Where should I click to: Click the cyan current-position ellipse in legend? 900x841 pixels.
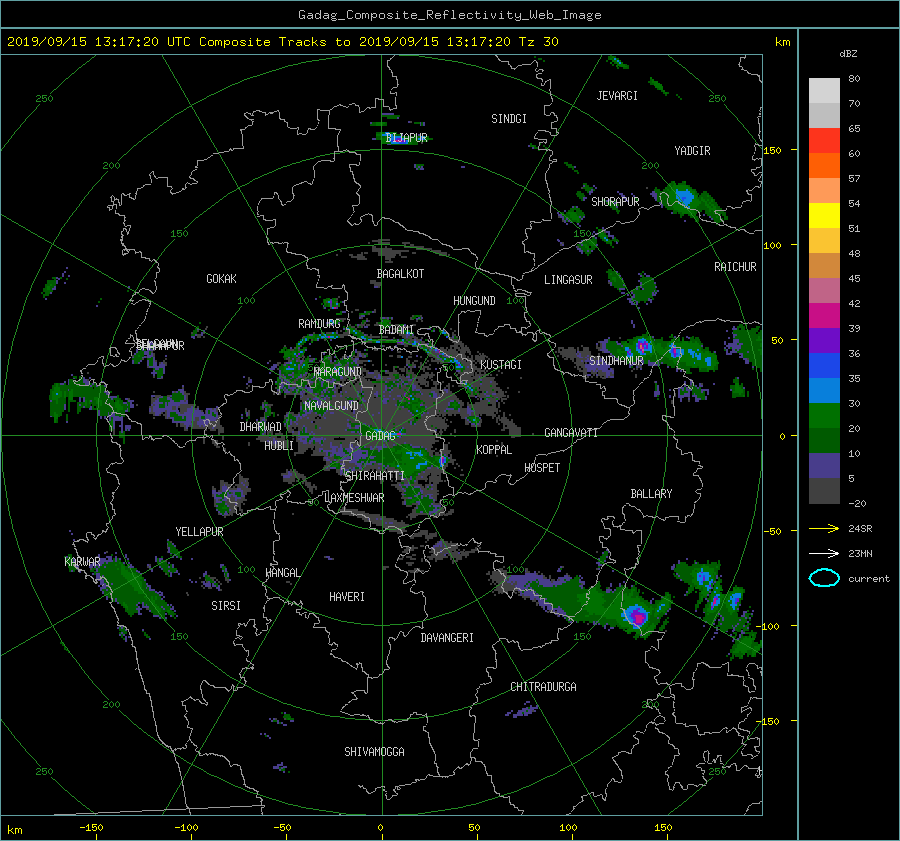click(824, 578)
